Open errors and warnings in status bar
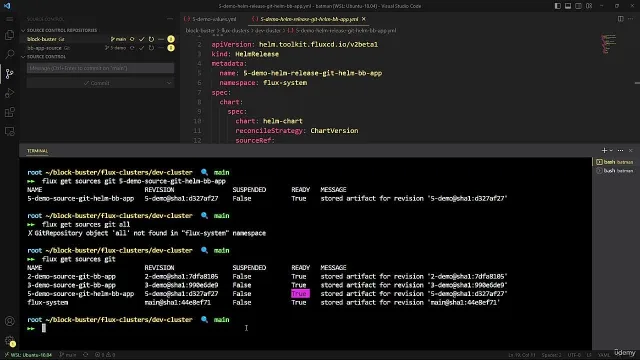The width and height of the screenshot is (640, 360). point(105,355)
